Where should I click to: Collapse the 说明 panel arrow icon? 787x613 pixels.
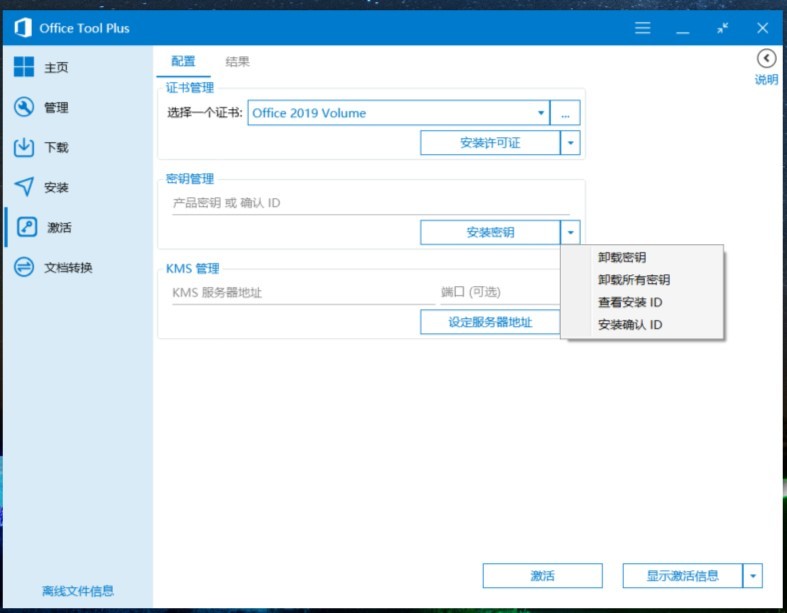(x=766, y=59)
